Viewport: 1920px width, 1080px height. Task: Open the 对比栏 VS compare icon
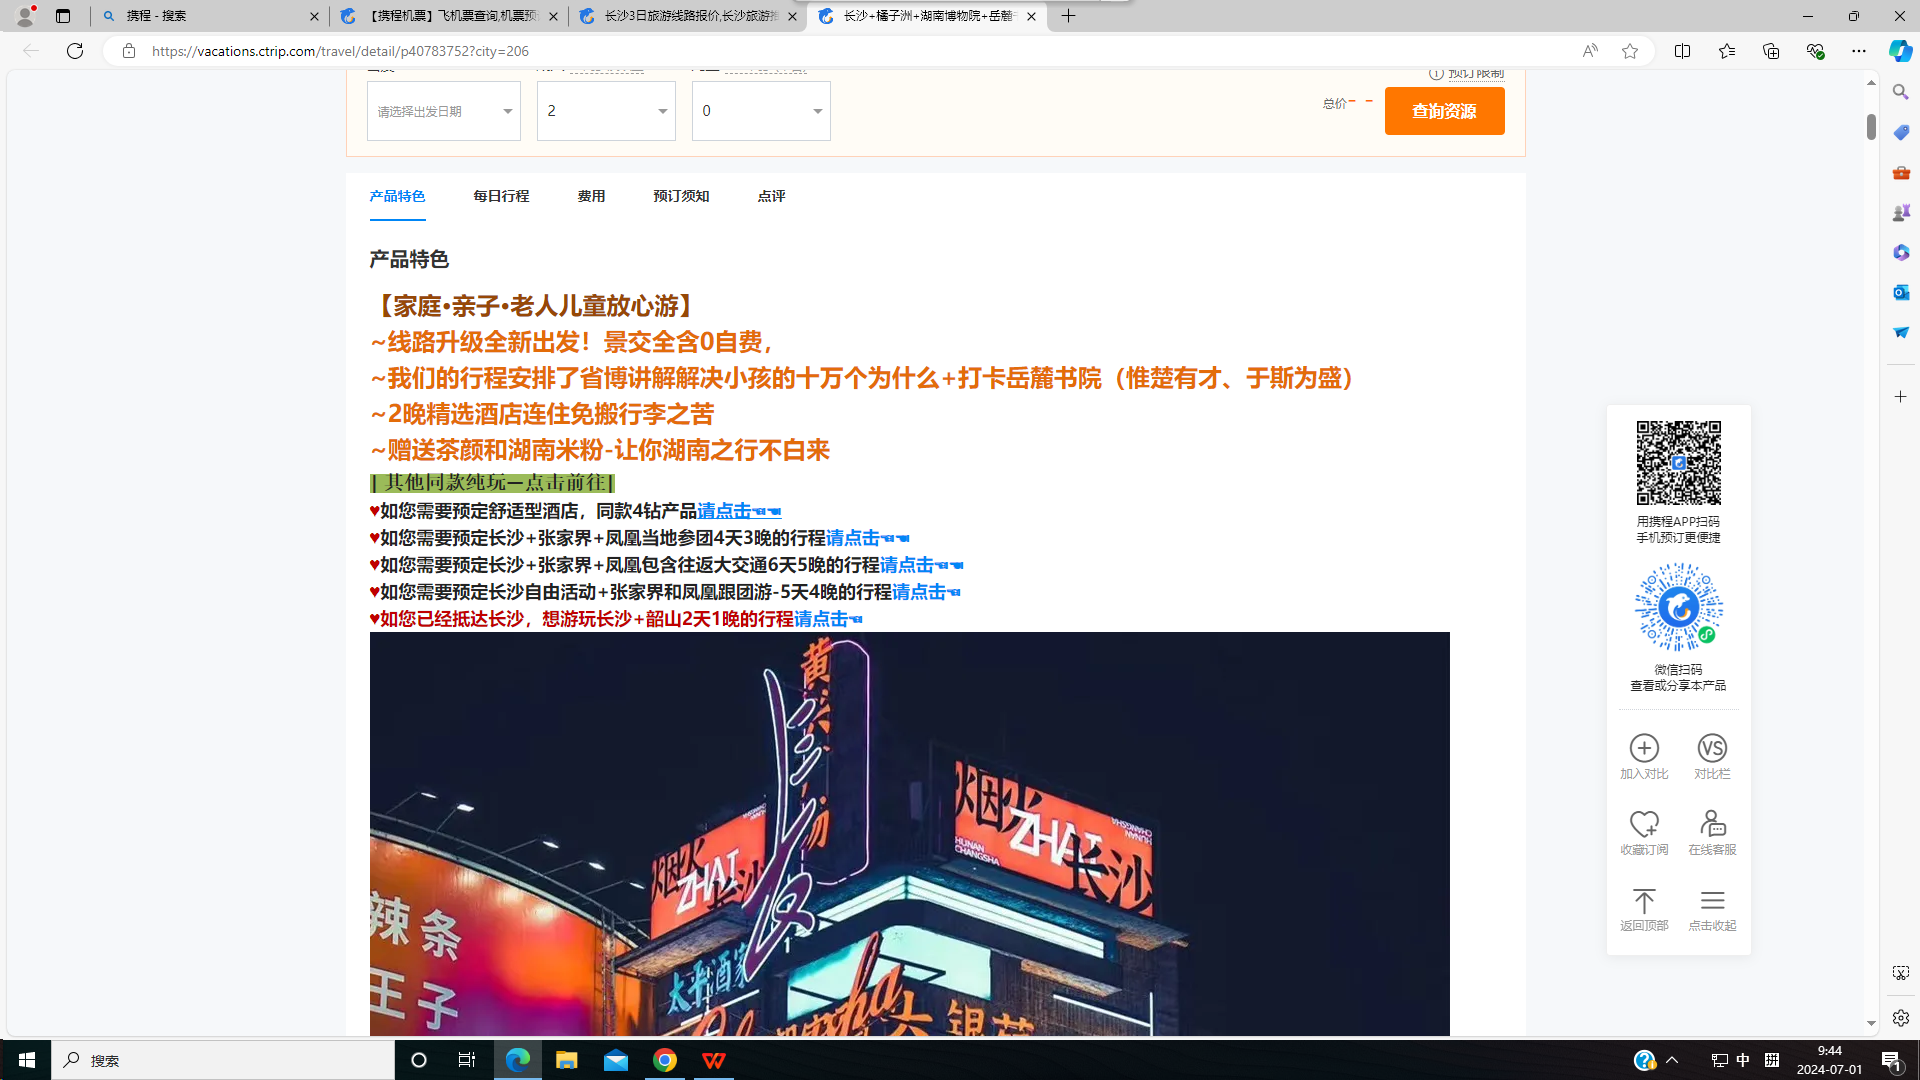click(1711, 749)
